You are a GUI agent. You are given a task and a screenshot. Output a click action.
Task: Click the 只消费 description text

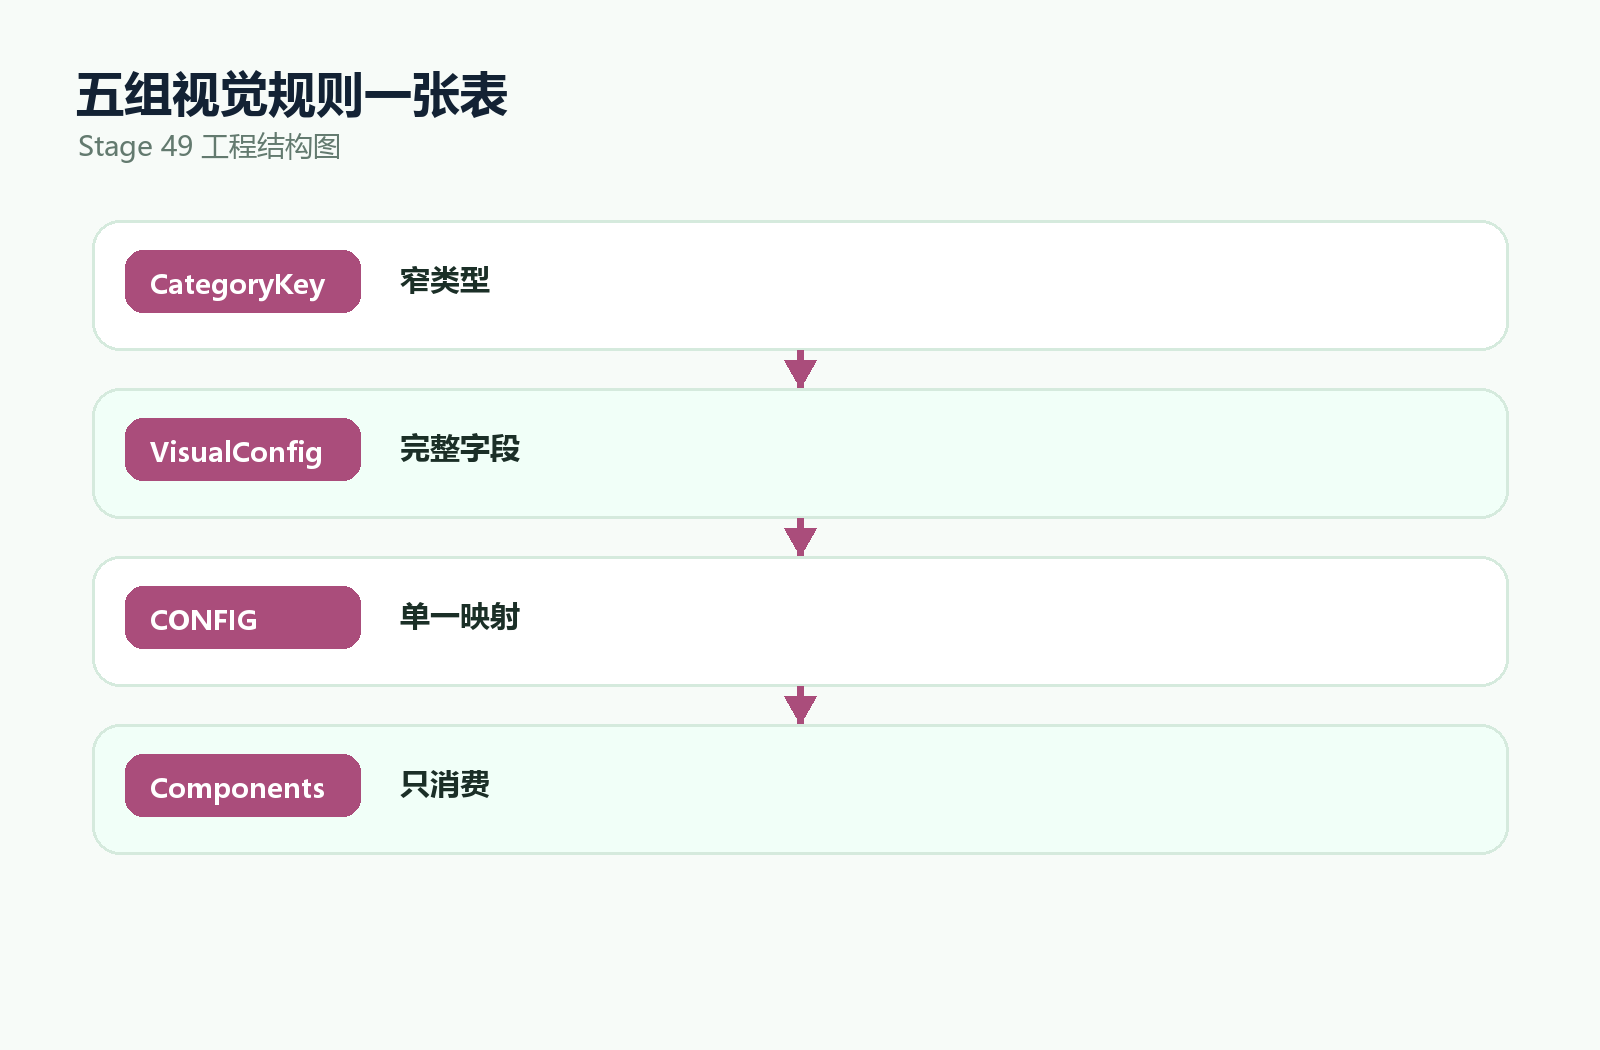click(x=445, y=785)
